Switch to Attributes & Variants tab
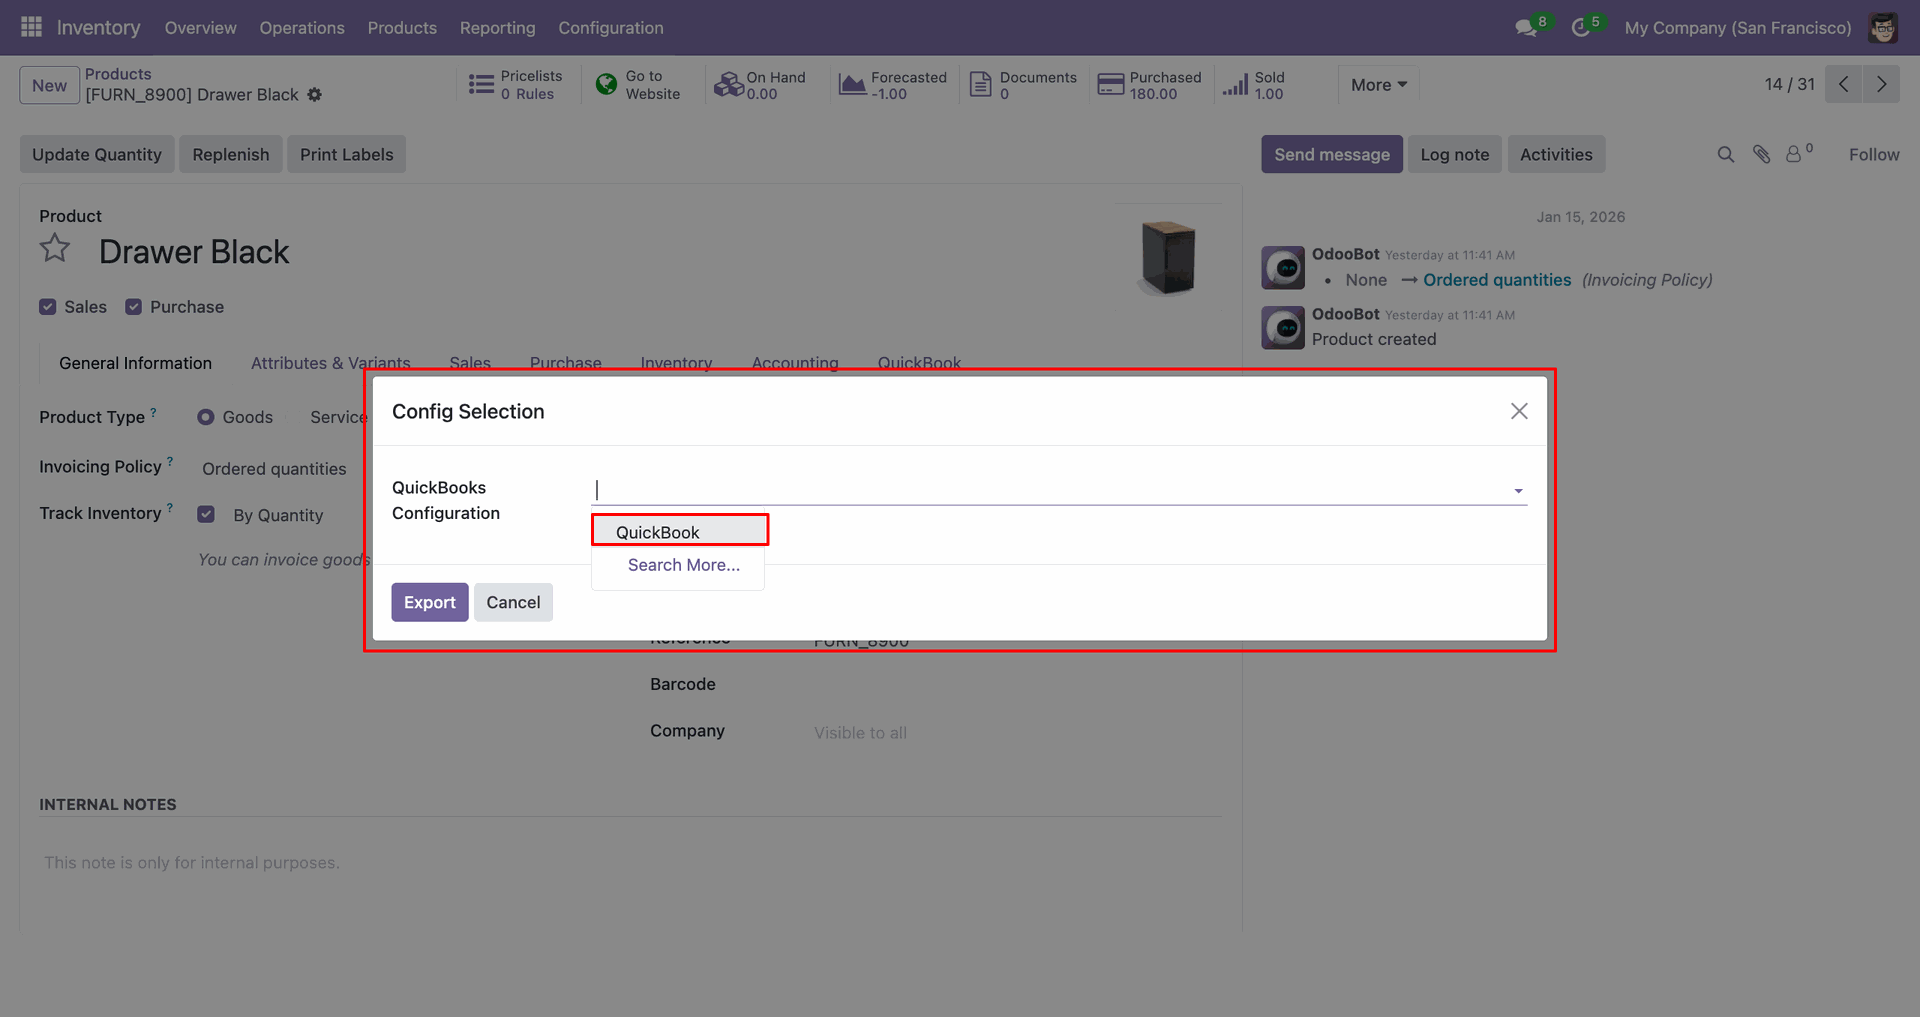 pyautogui.click(x=331, y=363)
